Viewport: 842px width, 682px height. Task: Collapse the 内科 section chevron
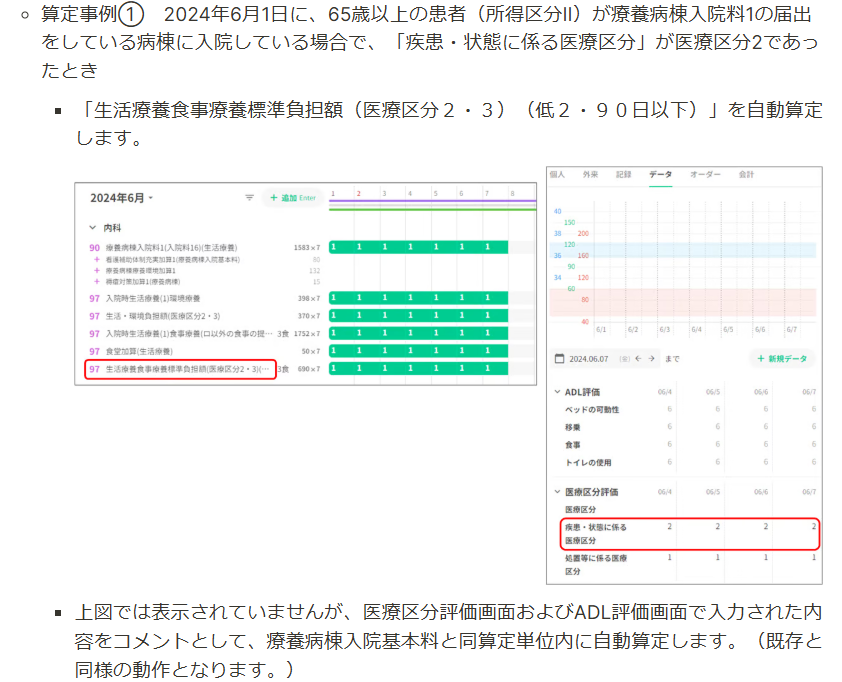click(92, 228)
